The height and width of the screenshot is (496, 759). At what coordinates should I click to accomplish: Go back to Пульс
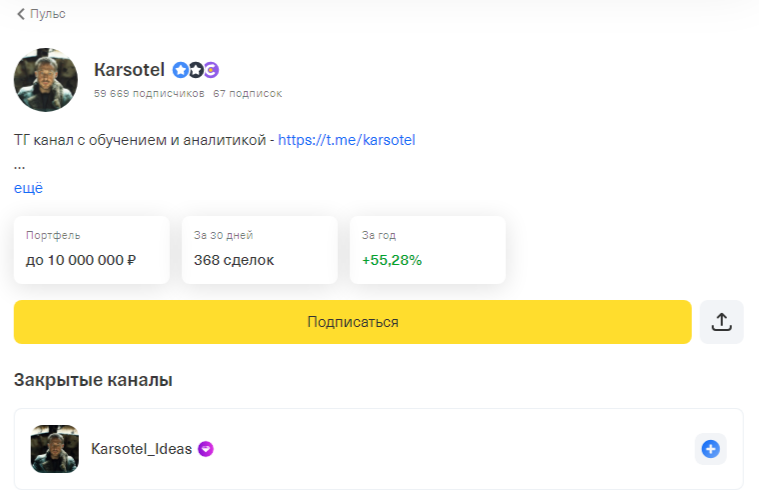click(41, 14)
